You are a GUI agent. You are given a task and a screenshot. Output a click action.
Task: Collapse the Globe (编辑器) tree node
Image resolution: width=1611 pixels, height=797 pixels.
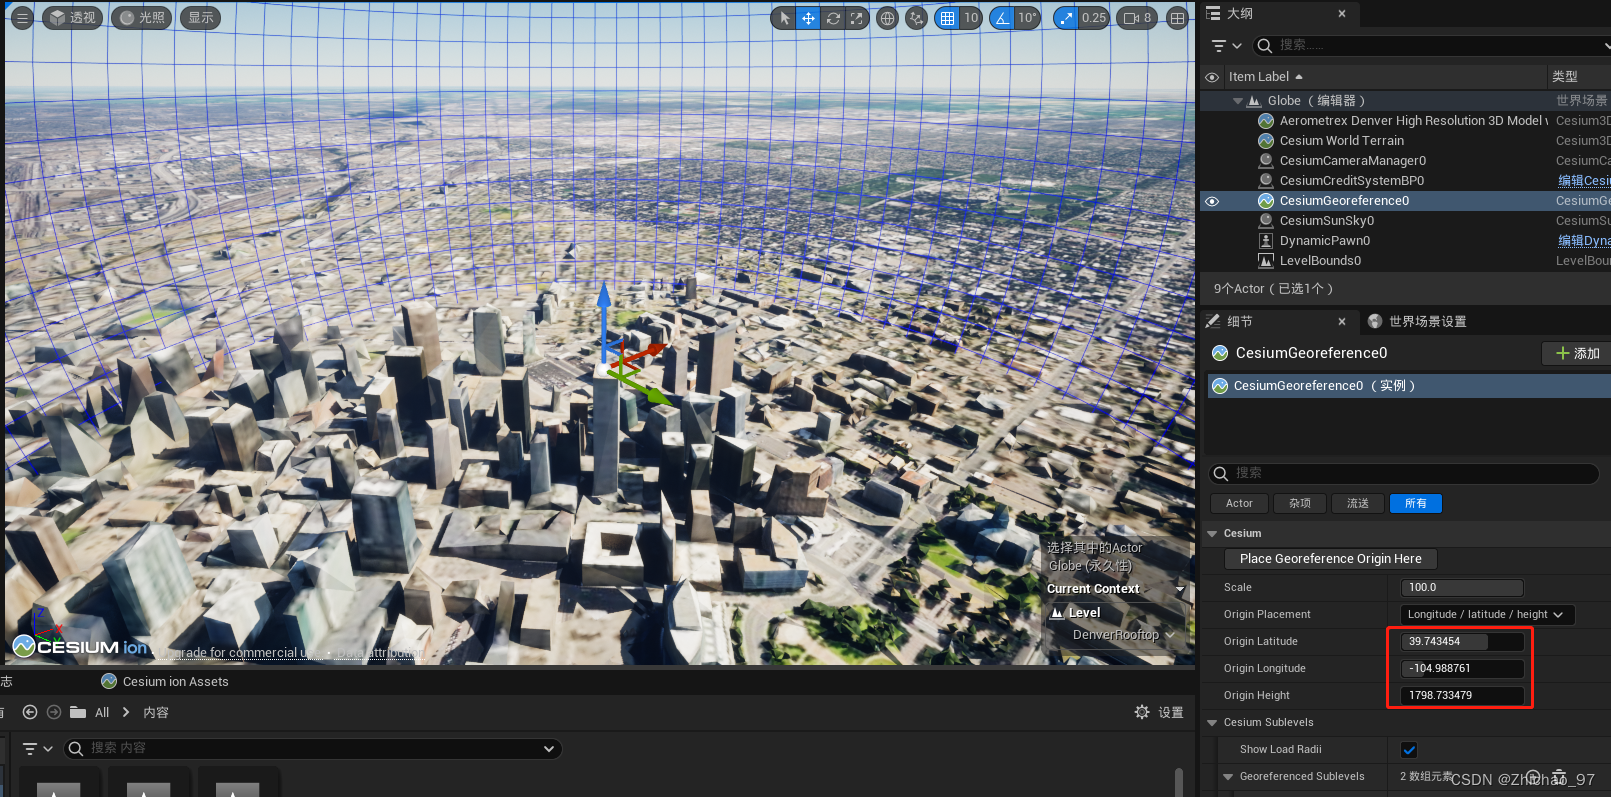pyautogui.click(x=1238, y=101)
